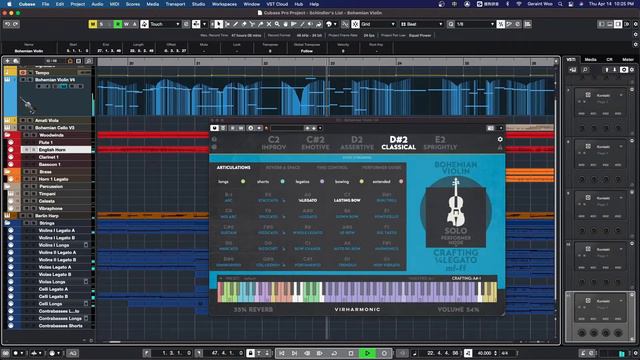Open right zone settings gear icon
This screenshot has height=360, width=640.
[x=632, y=70]
